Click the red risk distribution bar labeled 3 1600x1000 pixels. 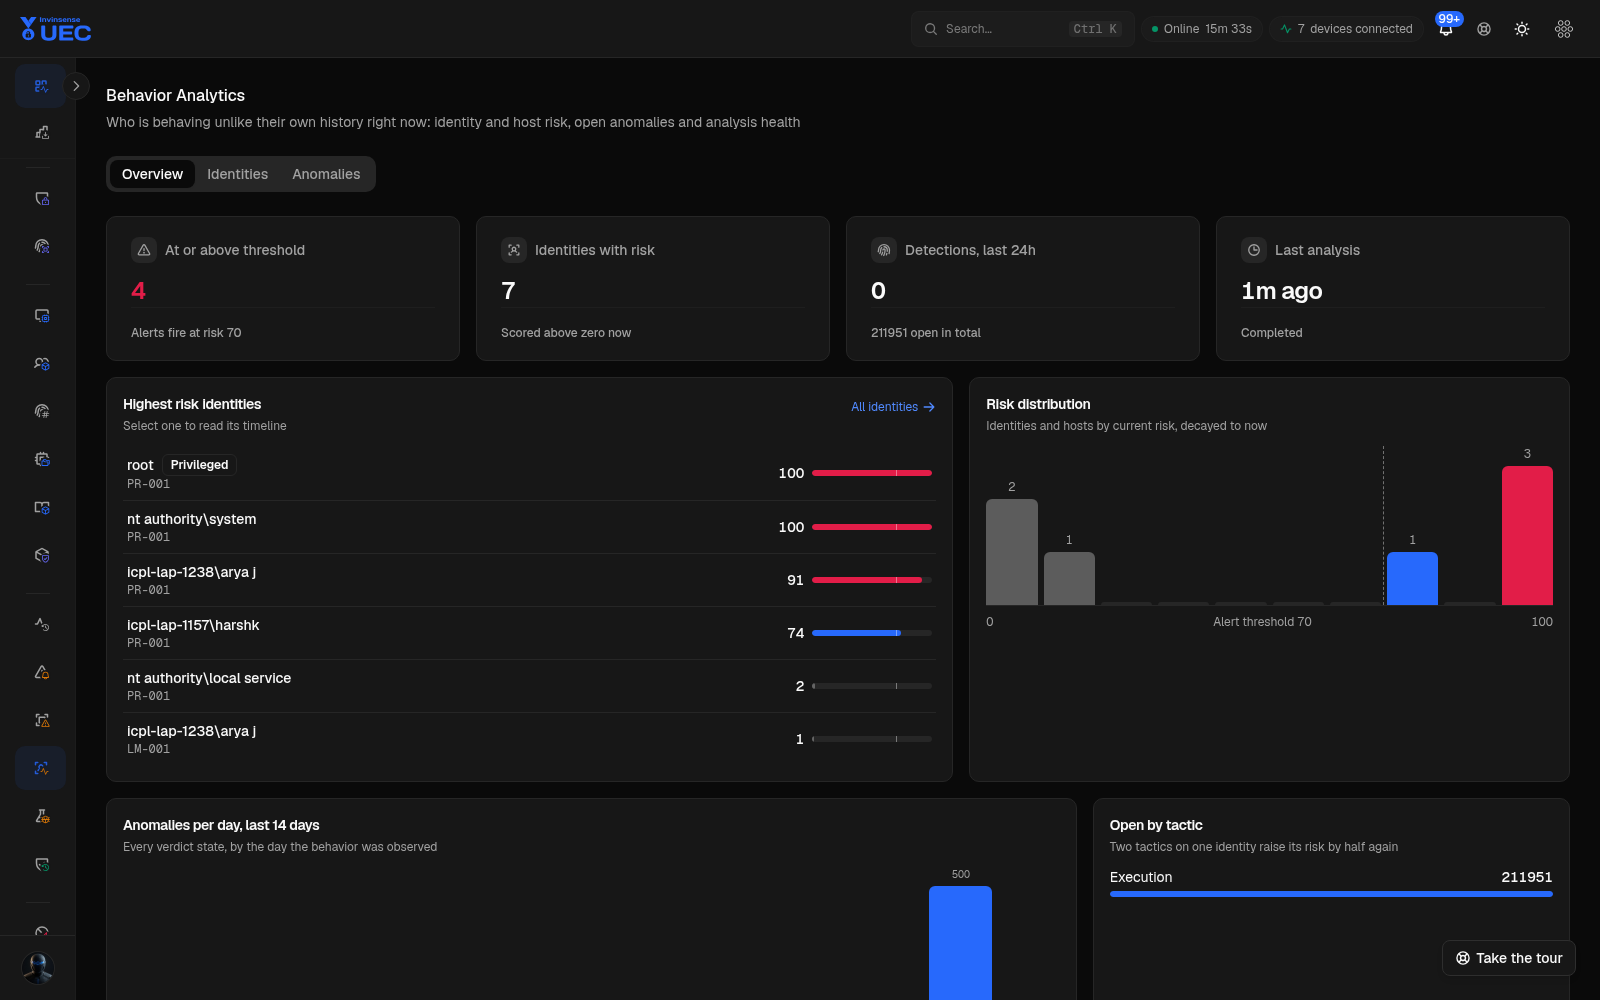1527,535
